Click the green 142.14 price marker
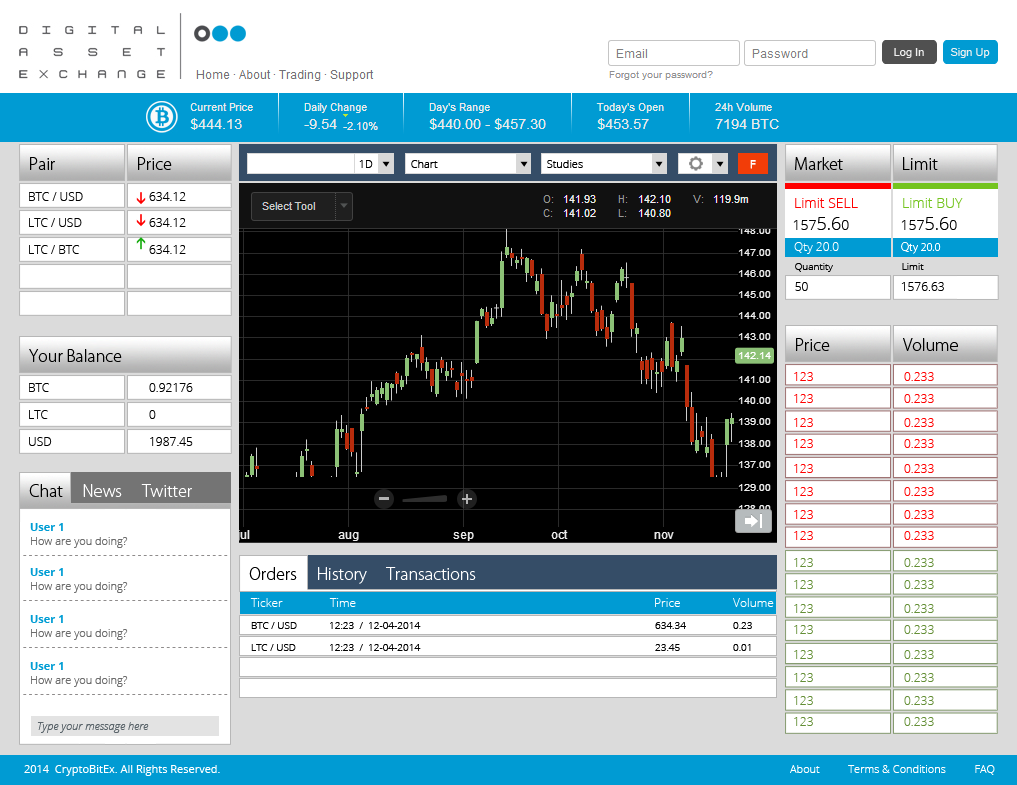This screenshot has width=1017, height=785. point(753,356)
